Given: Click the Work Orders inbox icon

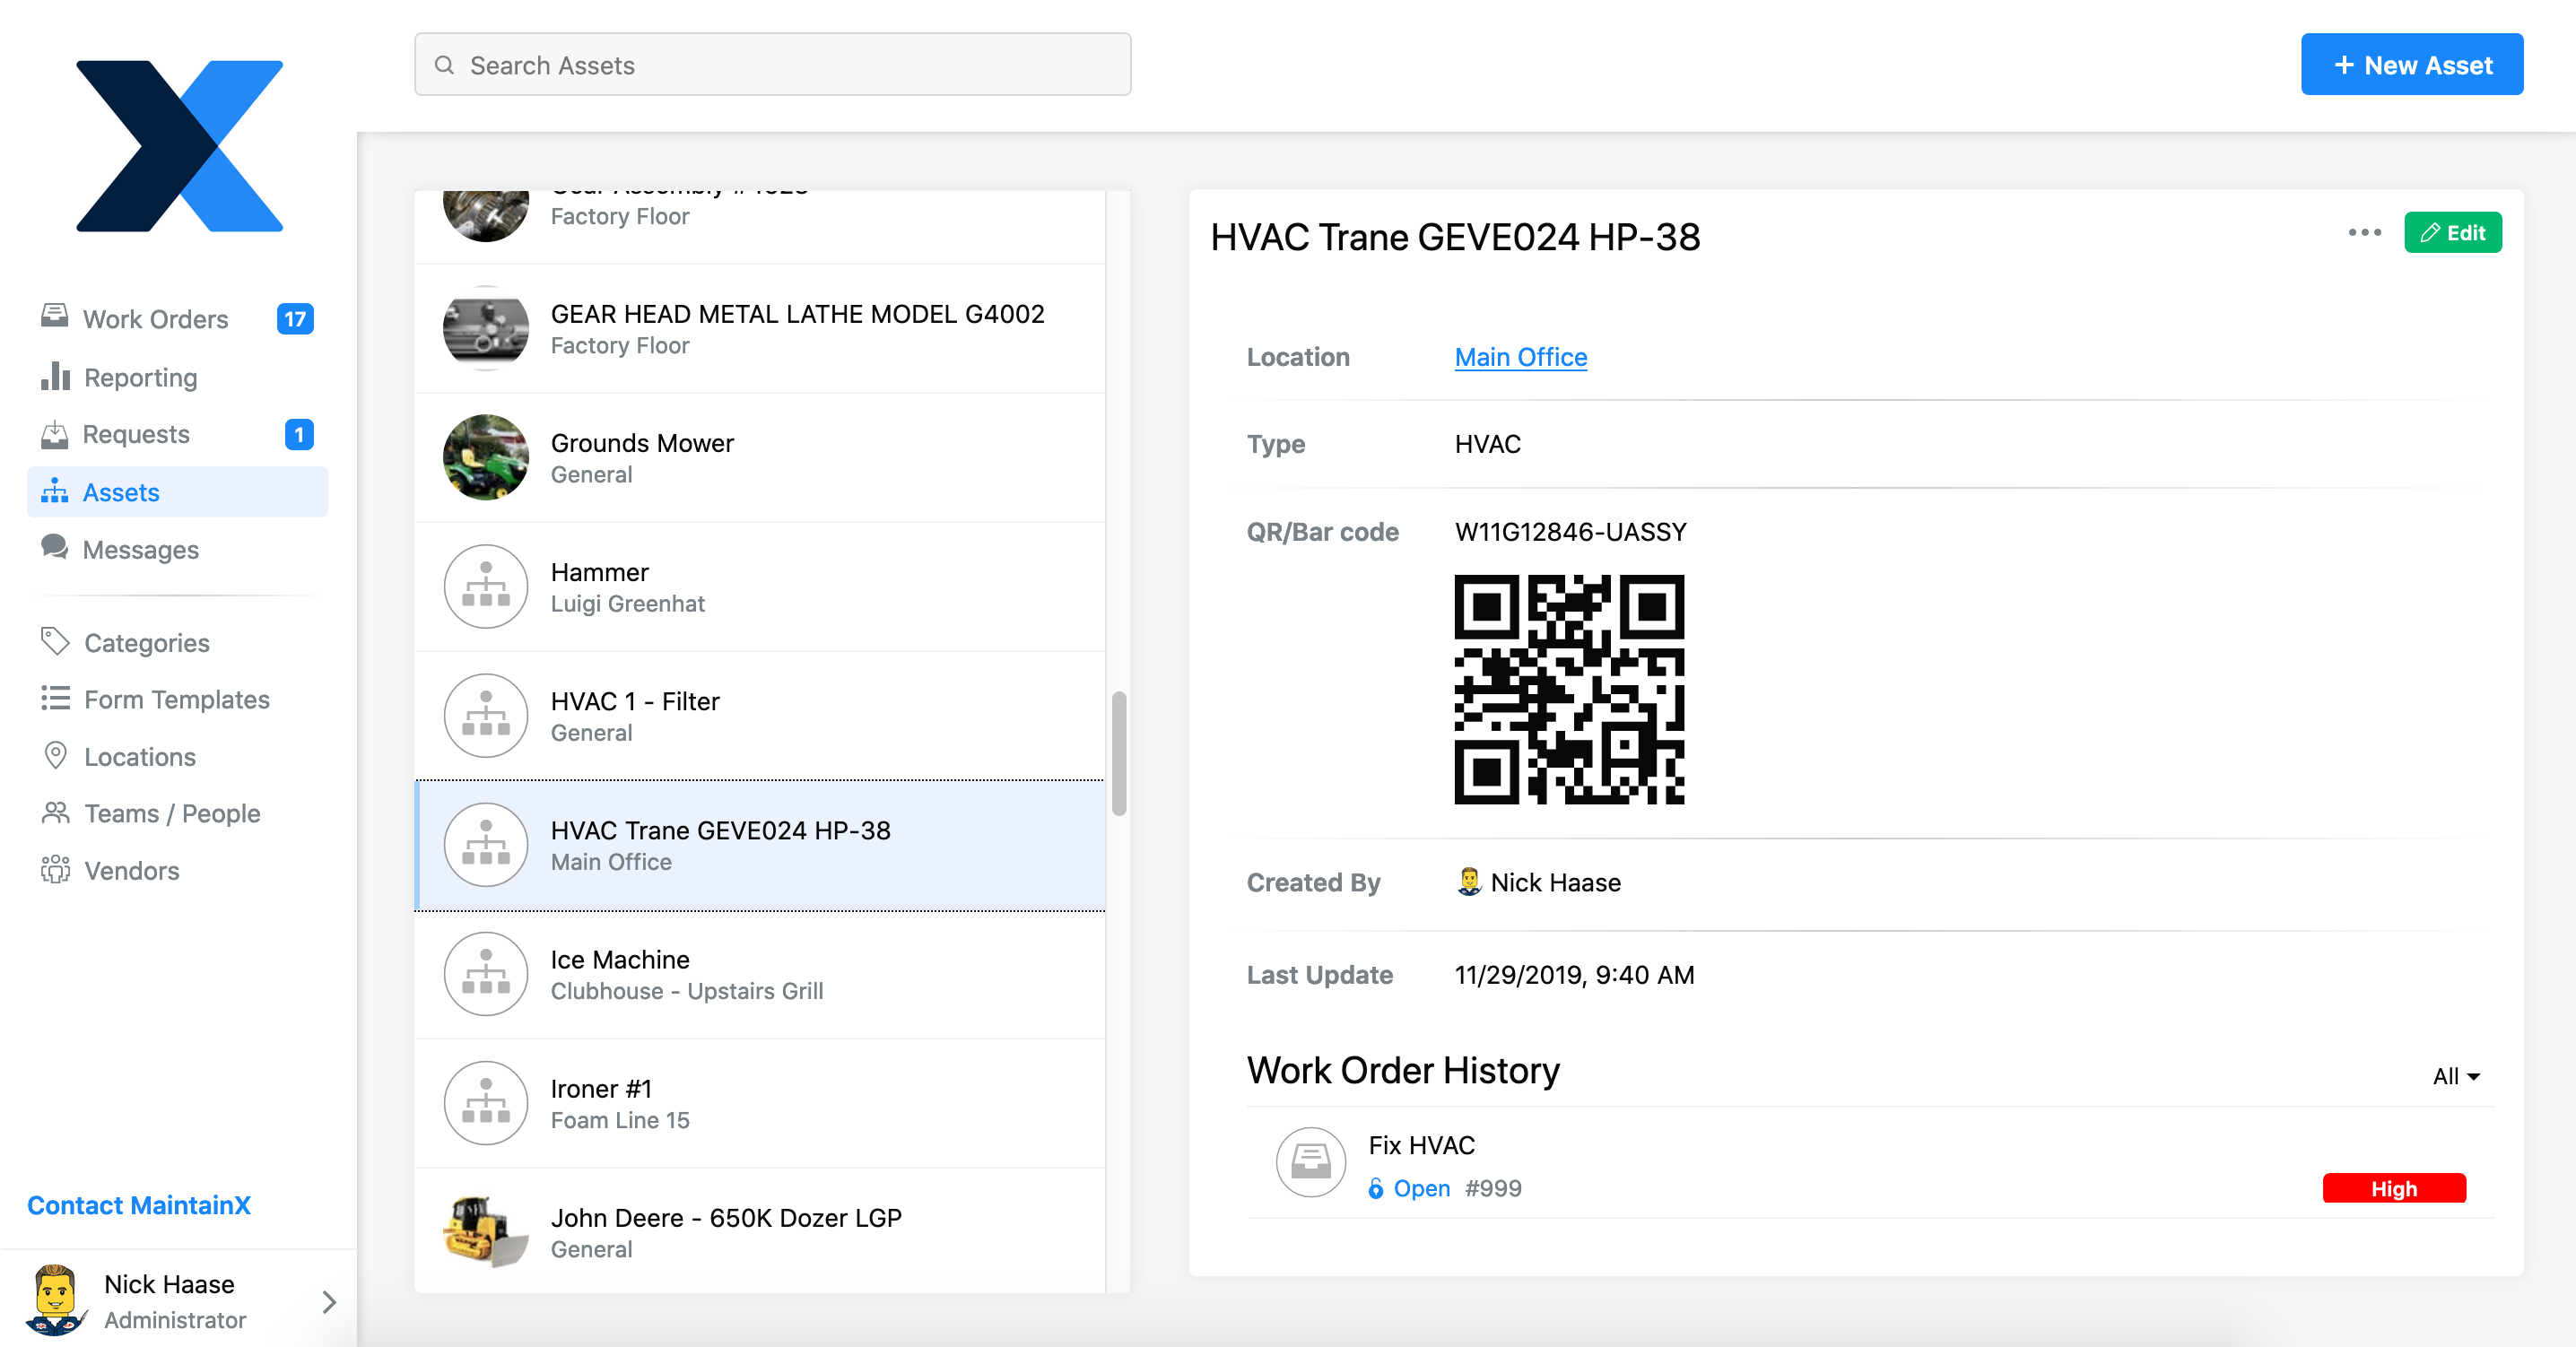Looking at the screenshot, I should coord(55,317).
